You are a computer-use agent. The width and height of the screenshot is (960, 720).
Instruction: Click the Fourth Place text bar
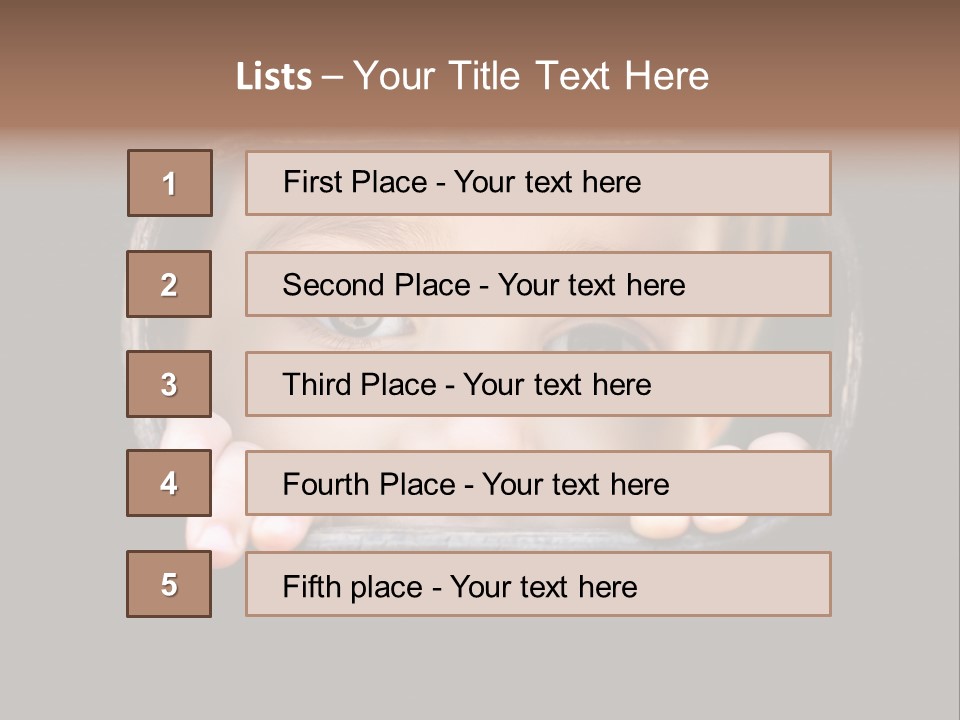click(x=538, y=484)
